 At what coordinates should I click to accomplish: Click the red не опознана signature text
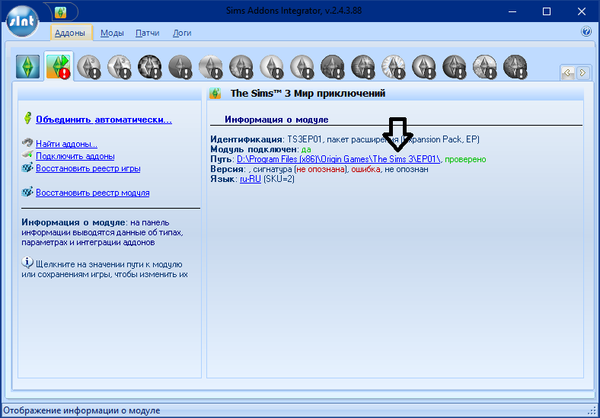tap(321, 169)
